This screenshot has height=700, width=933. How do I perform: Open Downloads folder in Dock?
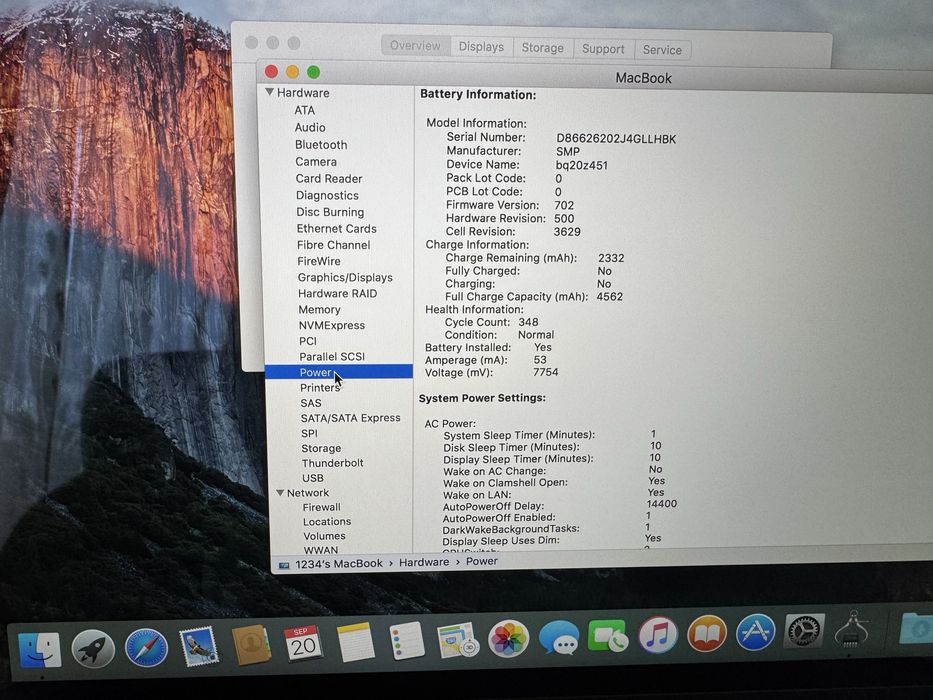pos(915,629)
